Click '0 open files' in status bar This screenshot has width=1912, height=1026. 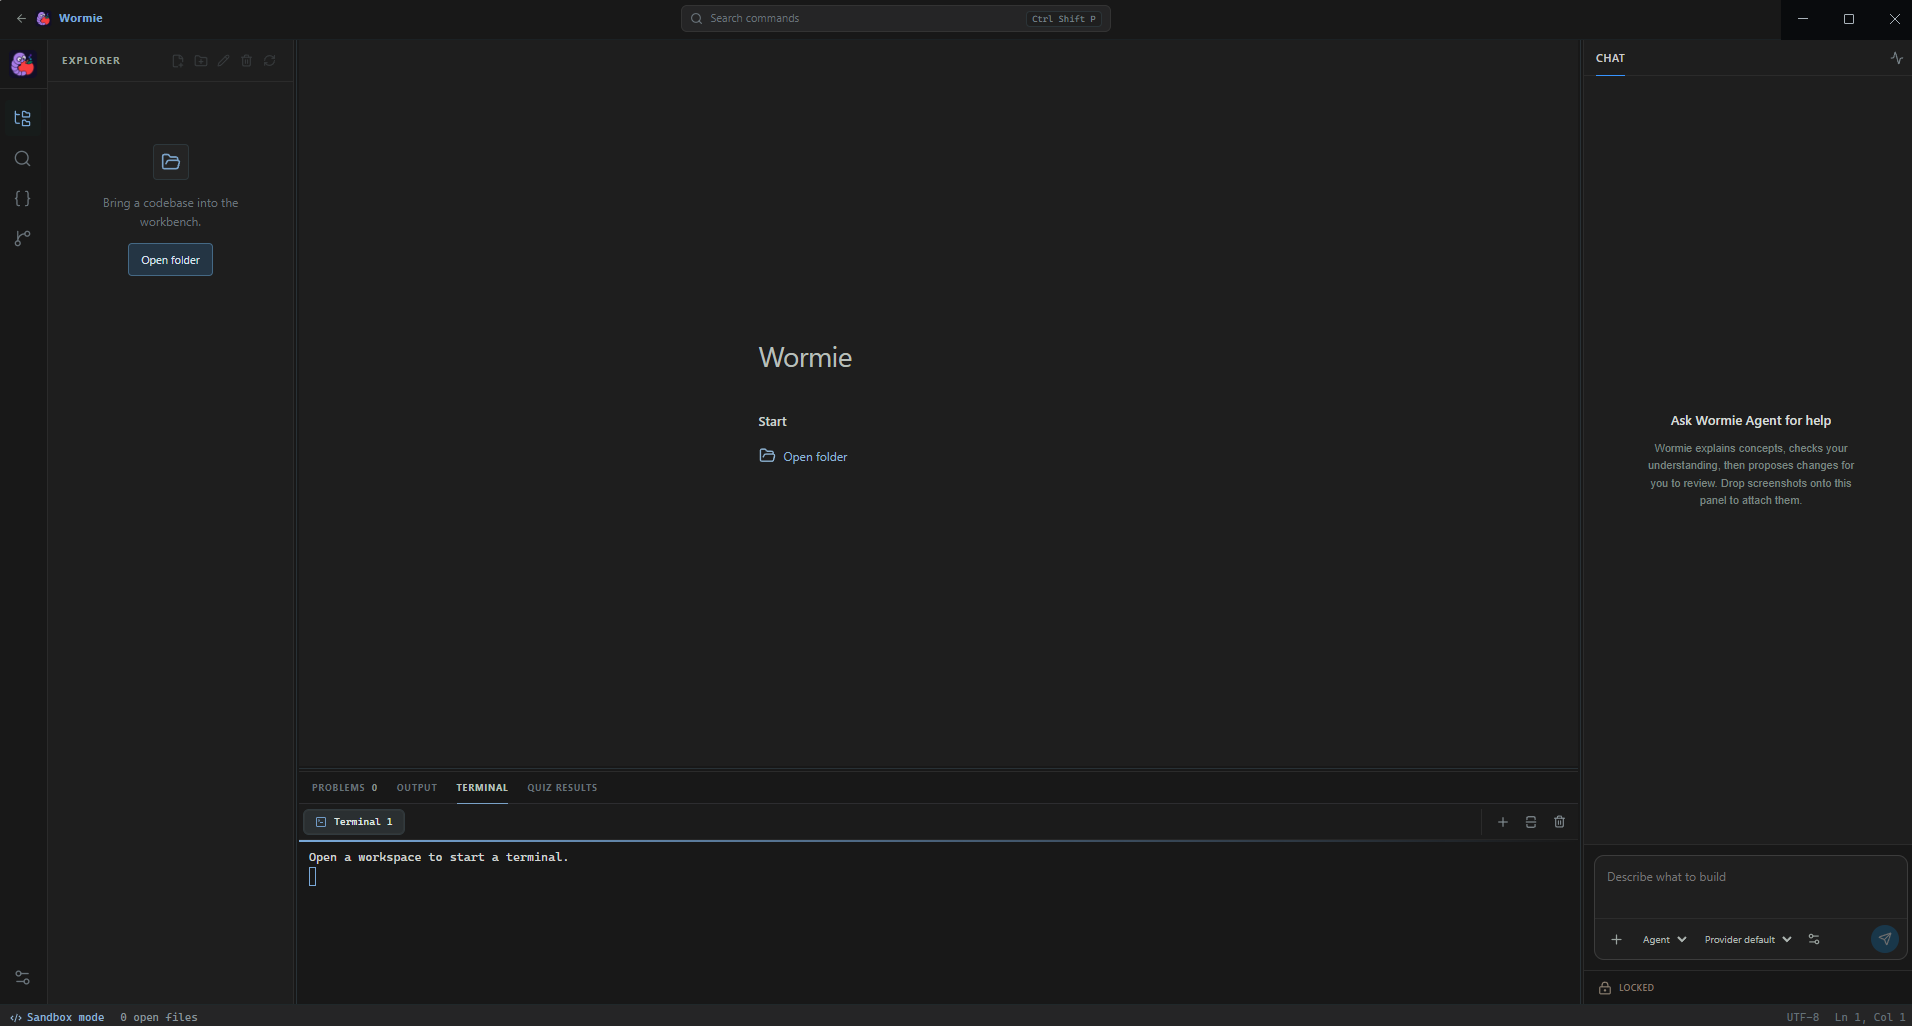pos(159,1017)
